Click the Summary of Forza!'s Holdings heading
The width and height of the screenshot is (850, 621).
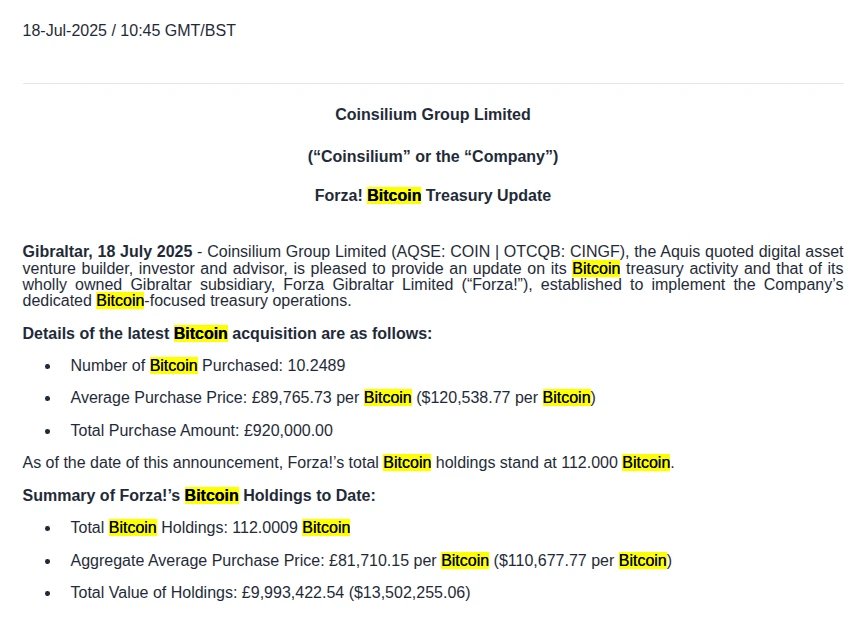point(199,495)
